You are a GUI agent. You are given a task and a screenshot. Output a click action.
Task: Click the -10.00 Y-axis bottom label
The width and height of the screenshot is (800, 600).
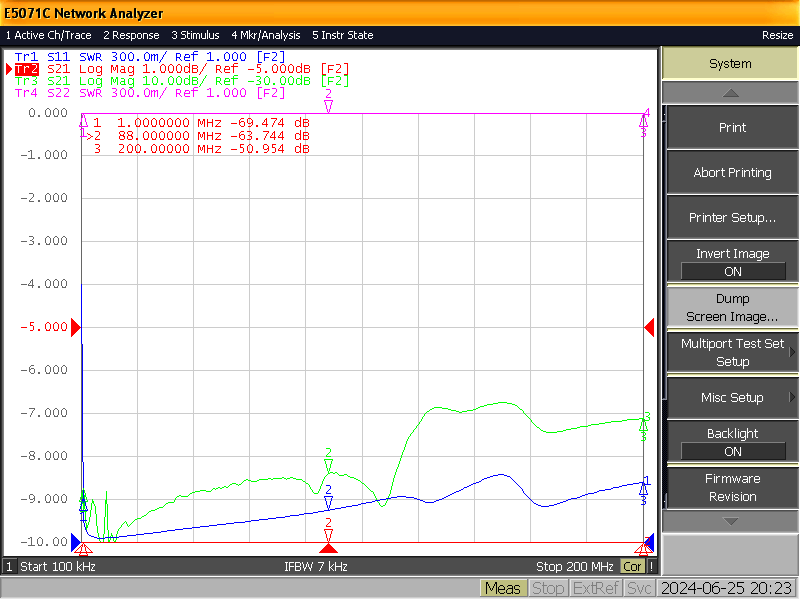click(44, 542)
